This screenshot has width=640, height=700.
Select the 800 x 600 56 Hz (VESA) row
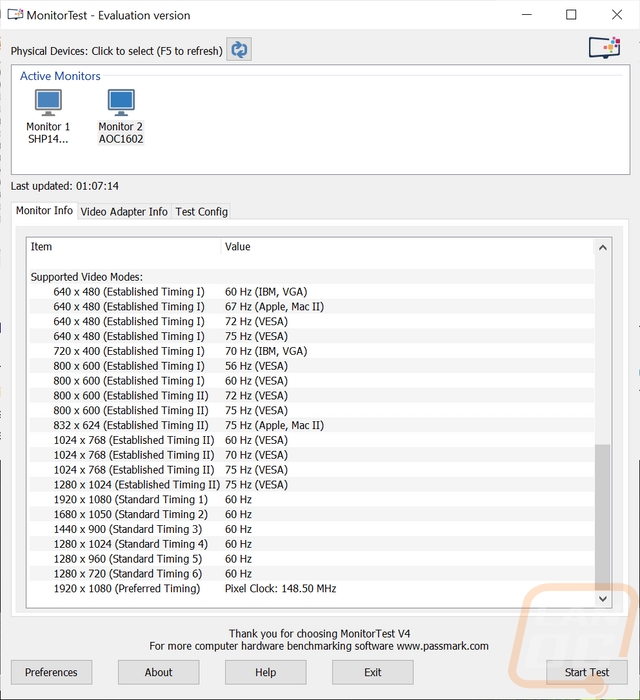(x=312, y=366)
